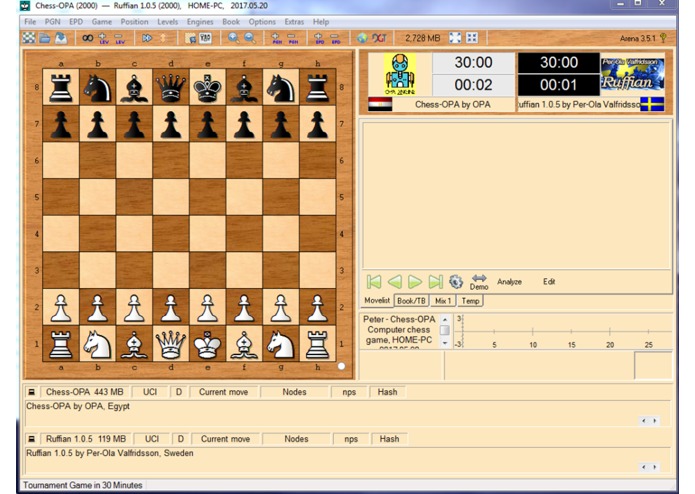Zoom in with the plus magnifier icon
The height and width of the screenshot is (494, 695).
(233, 38)
